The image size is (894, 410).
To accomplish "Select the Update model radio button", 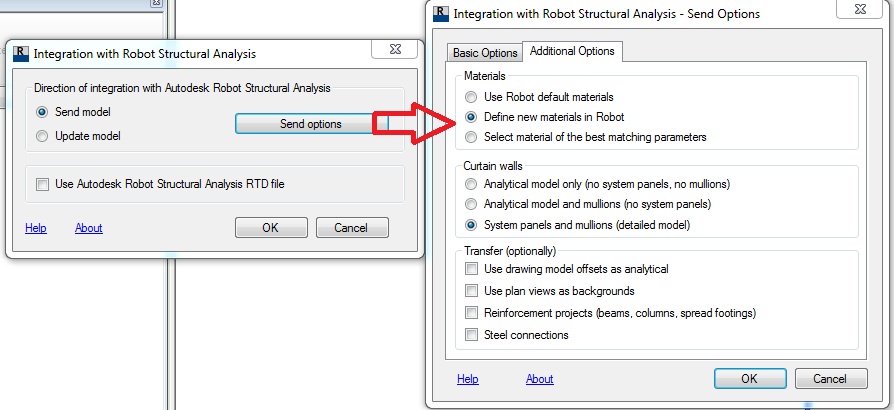I will pyautogui.click(x=42, y=136).
